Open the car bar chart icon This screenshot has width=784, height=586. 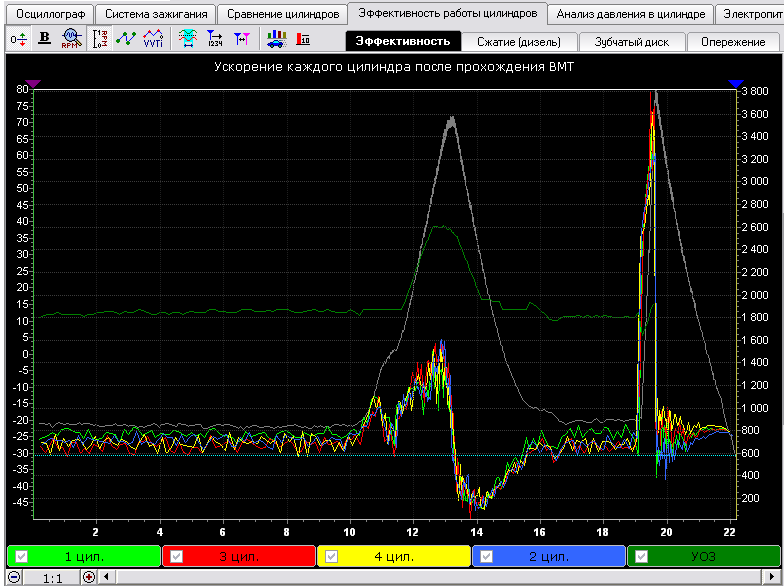(x=276, y=38)
